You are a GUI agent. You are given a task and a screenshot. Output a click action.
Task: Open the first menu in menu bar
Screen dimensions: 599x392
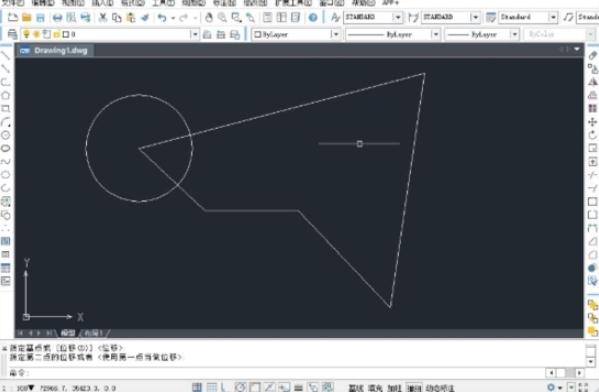click(x=13, y=3)
